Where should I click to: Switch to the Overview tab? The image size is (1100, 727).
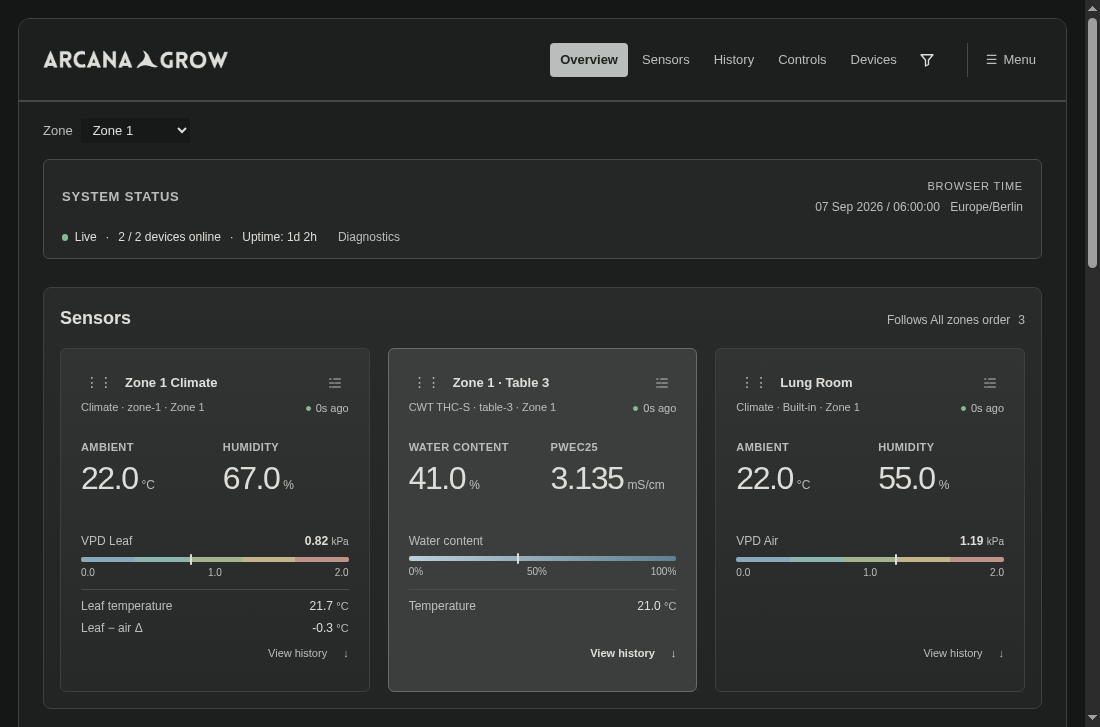point(589,60)
